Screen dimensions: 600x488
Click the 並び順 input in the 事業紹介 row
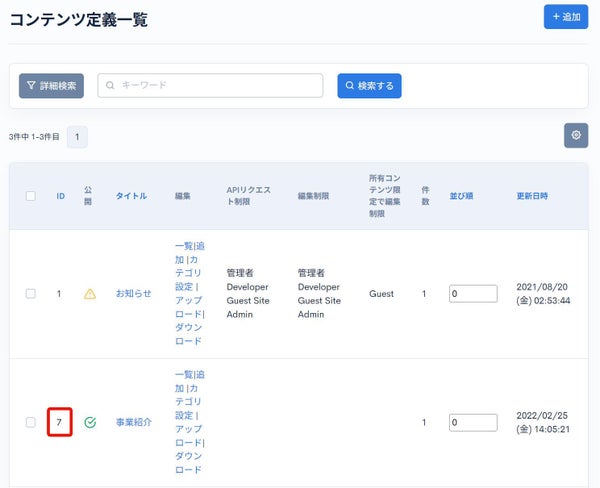473,423
